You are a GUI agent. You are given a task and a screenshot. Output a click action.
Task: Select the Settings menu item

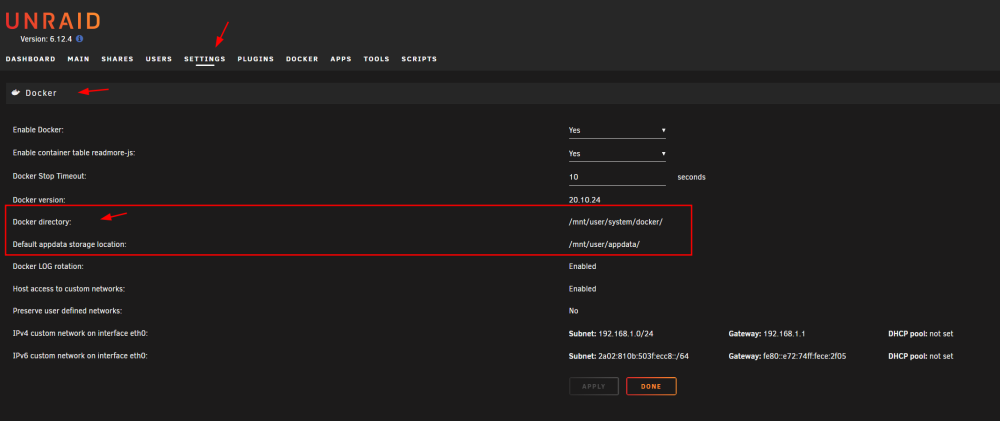(205, 59)
